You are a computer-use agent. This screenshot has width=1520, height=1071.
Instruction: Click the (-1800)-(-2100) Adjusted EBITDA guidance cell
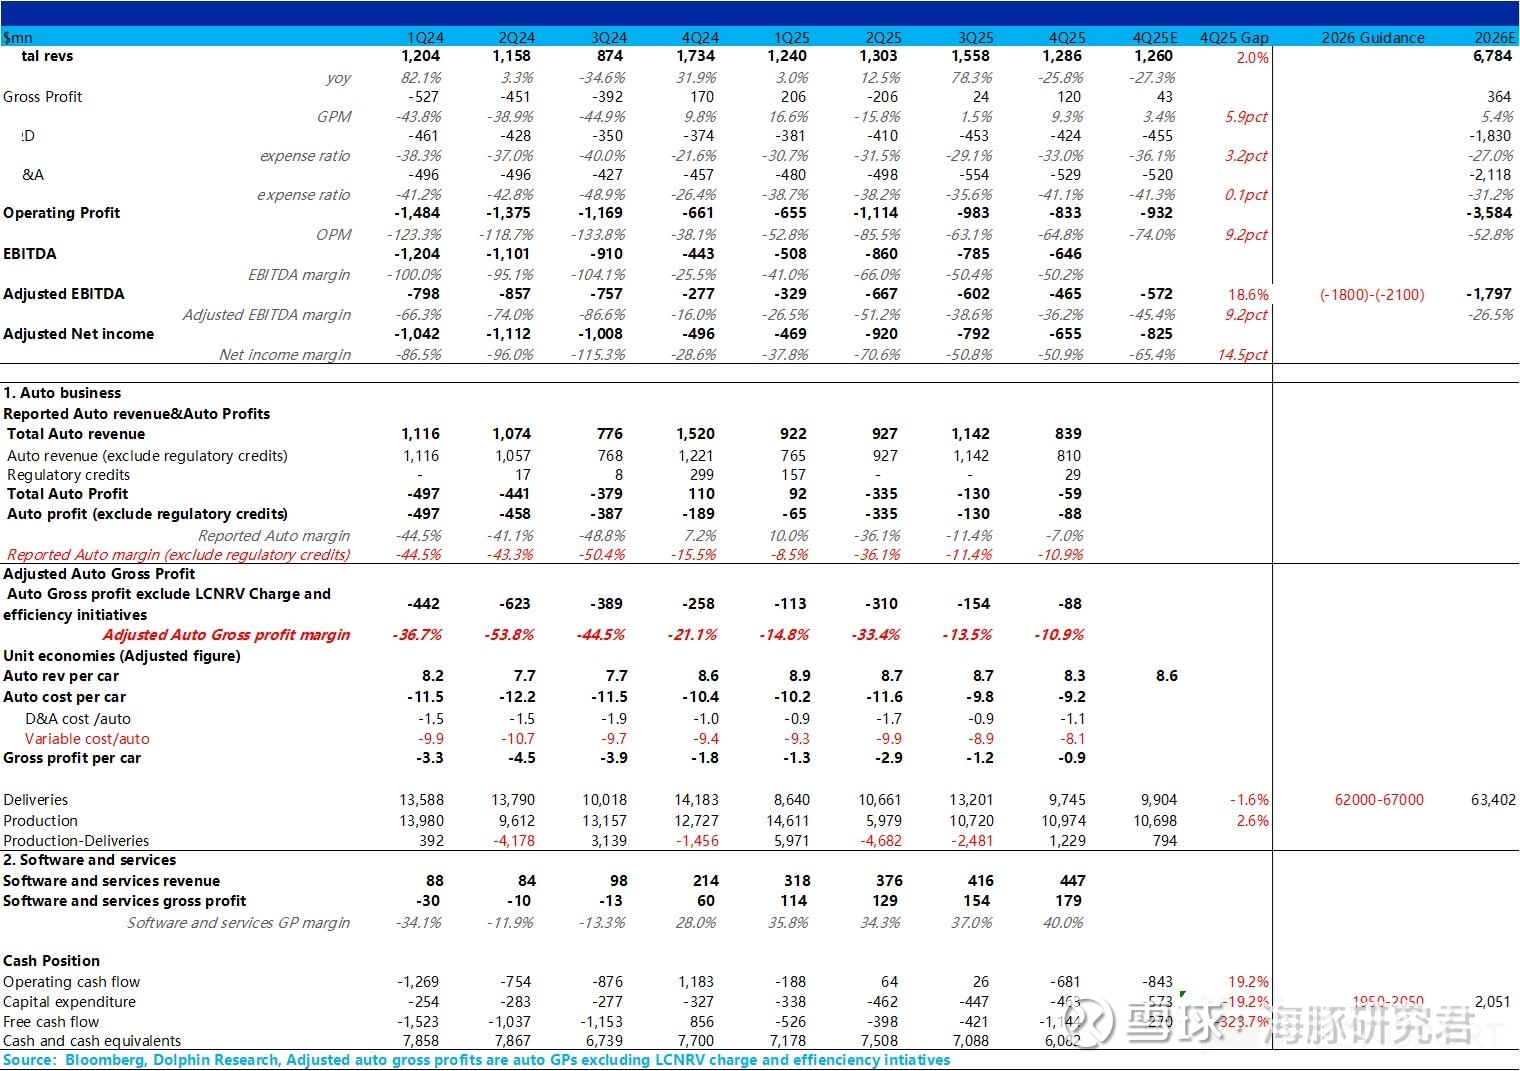(x=1372, y=294)
